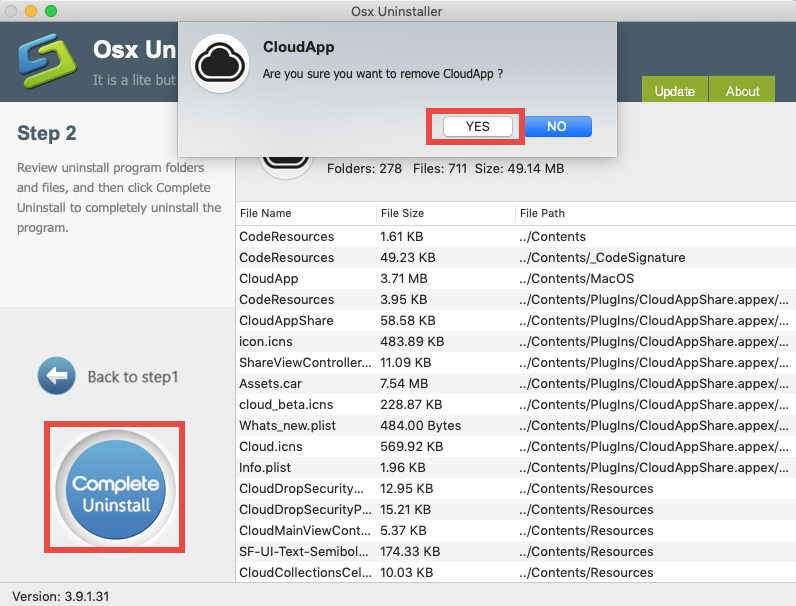Open the About tab
796x606 pixels.
pos(742,90)
